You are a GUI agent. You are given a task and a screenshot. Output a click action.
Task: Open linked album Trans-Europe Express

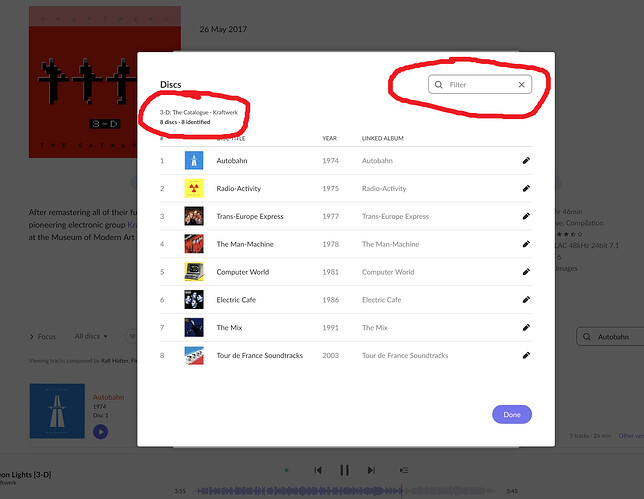pos(395,216)
